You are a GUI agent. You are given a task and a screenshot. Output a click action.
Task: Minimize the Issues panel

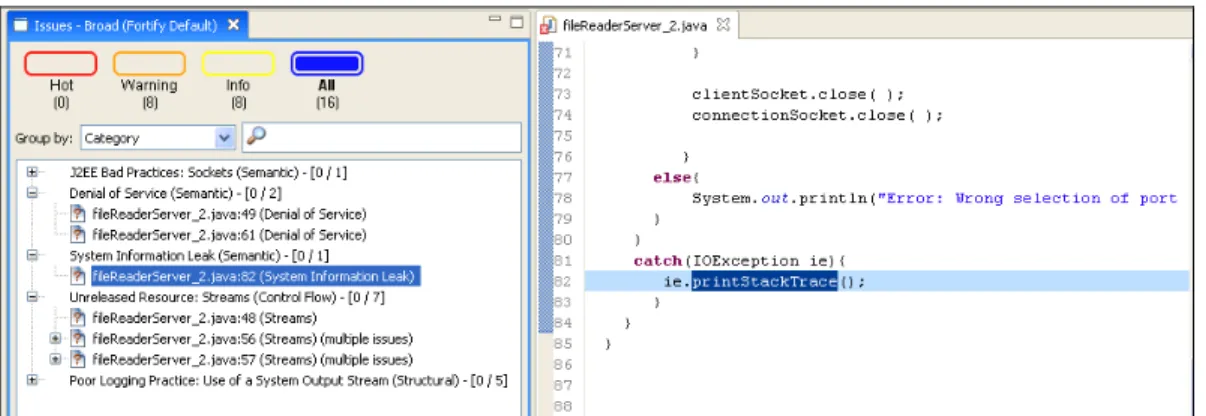tap(495, 20)
